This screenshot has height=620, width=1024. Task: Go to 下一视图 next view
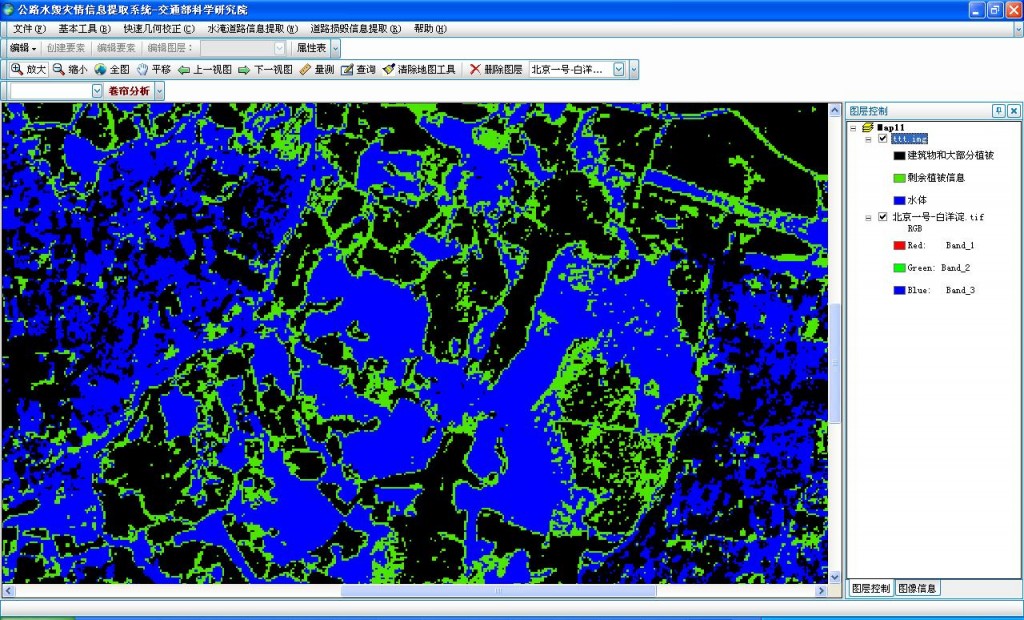(x=265, y=70)
